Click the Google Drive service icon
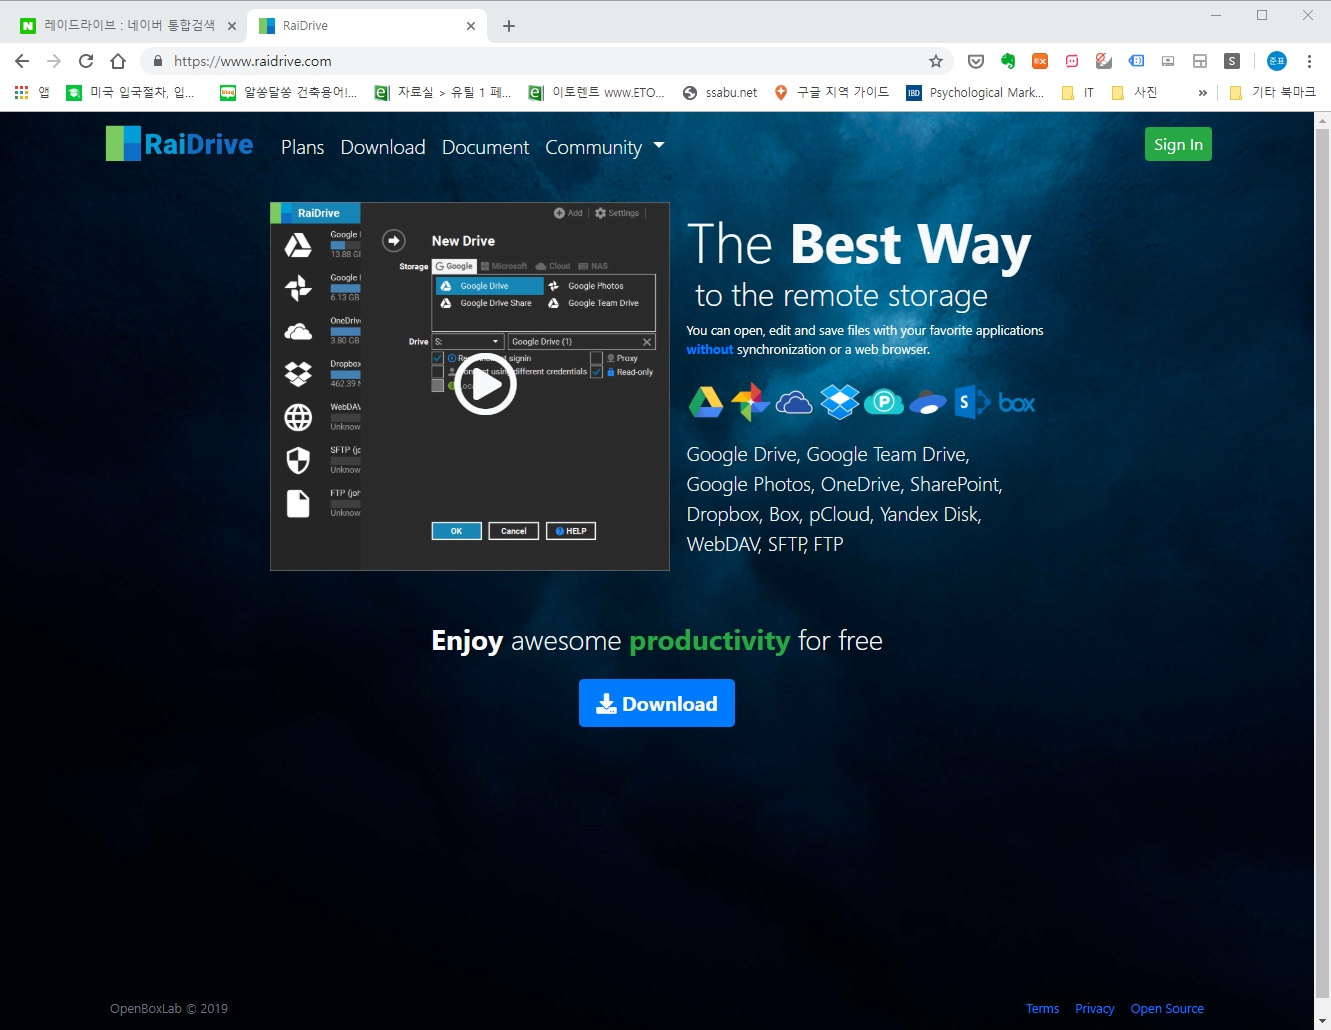 706,402
